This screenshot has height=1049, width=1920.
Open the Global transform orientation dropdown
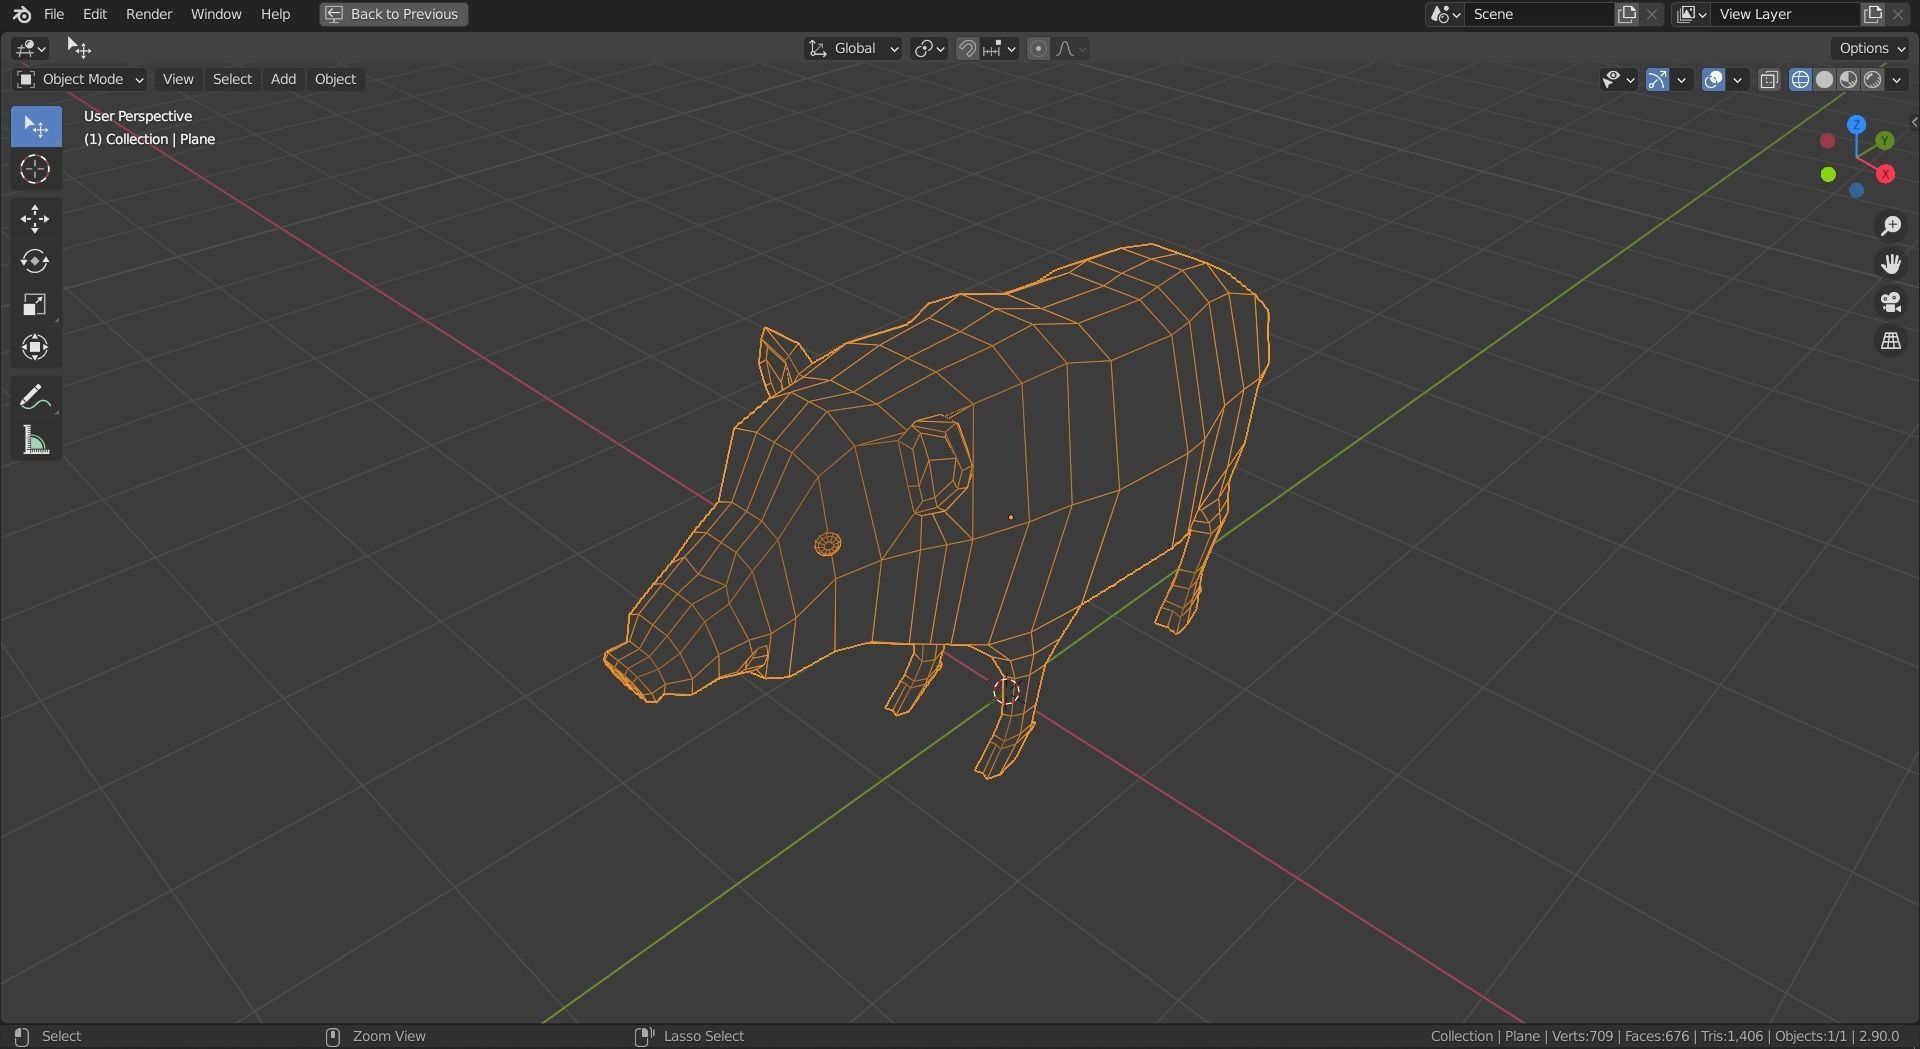(x=853, y=48)
